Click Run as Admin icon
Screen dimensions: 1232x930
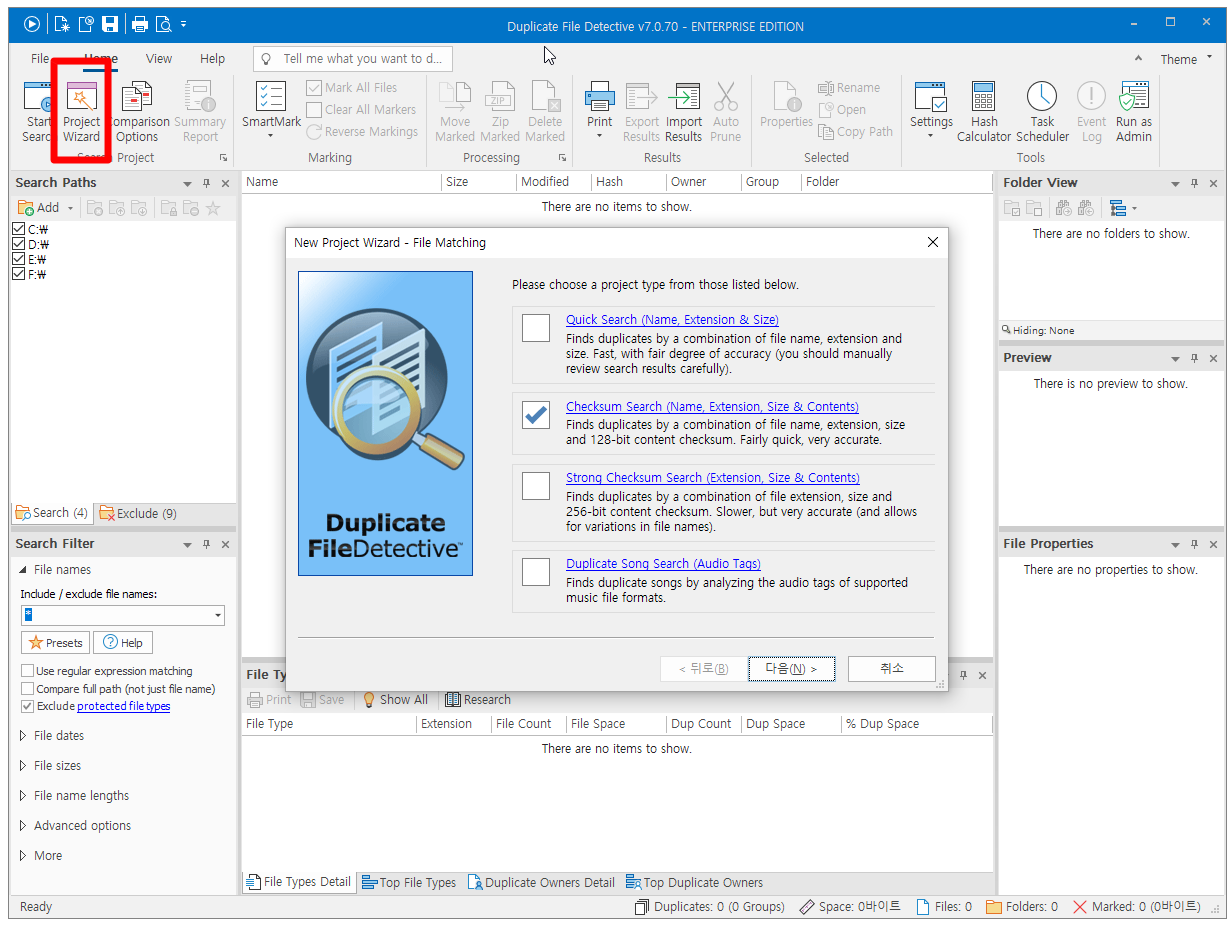pyautogui.click(x=1134, y=112)
